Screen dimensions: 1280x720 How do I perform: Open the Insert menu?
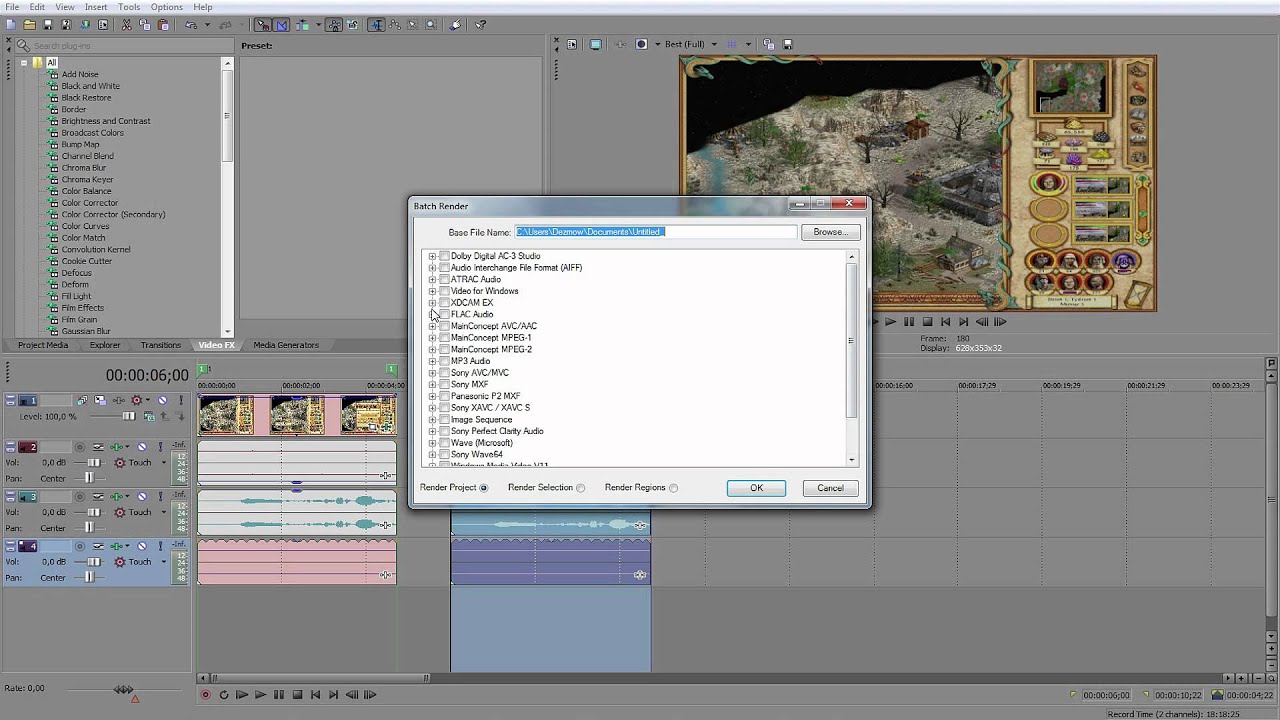tap(96, 7)
